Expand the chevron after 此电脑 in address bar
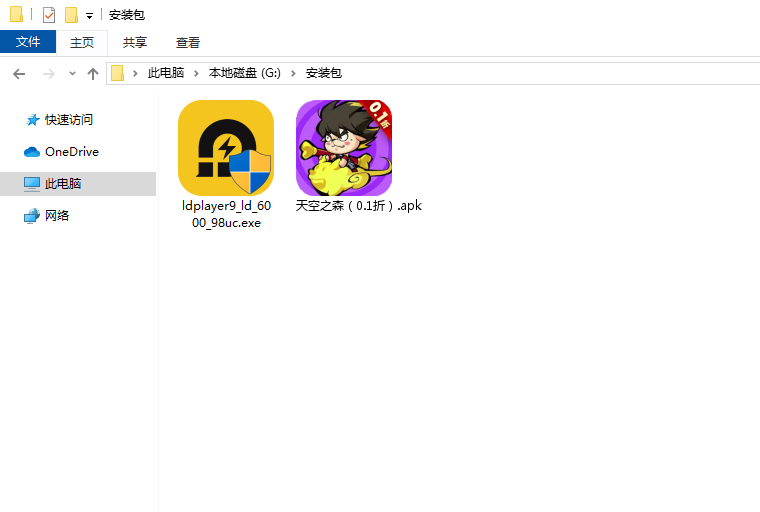Screen dimensions: 760x512 197,73
